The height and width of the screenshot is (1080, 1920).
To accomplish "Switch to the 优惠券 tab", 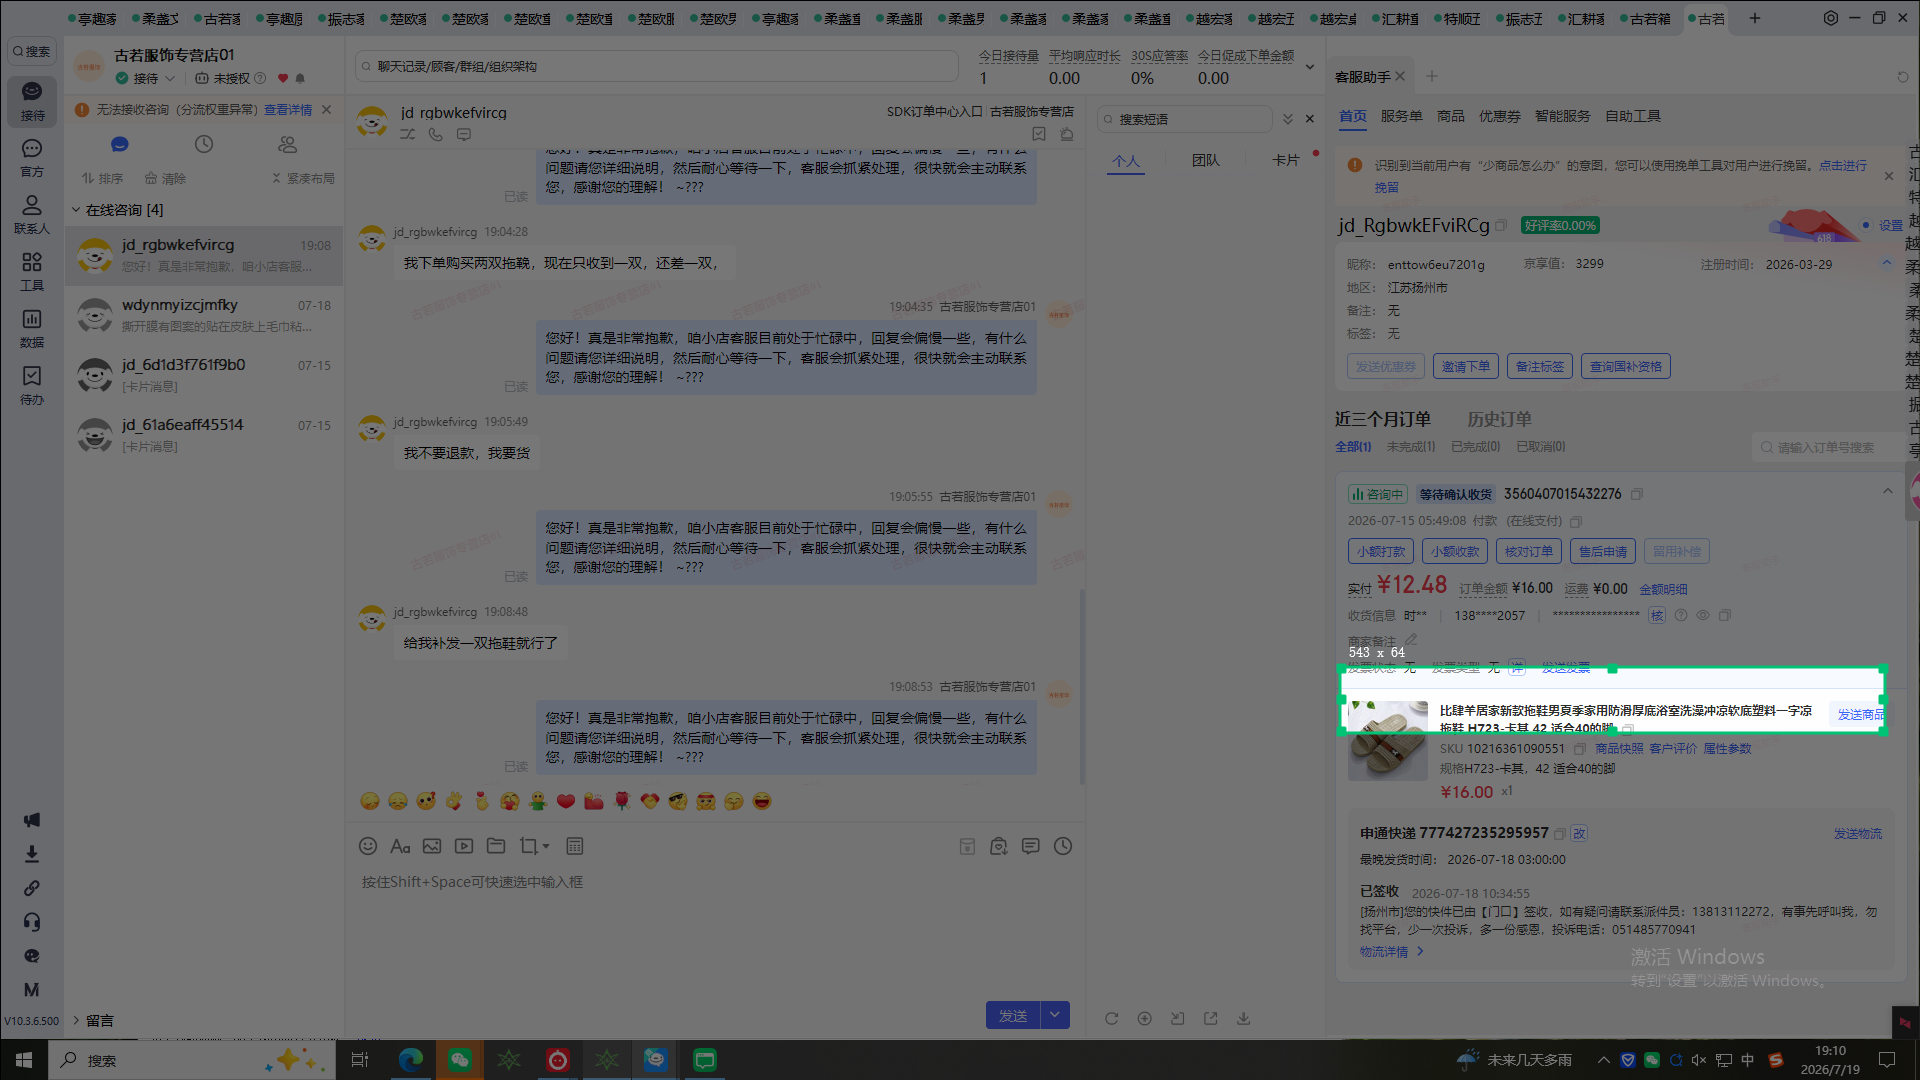I will tap(1499, 116).
